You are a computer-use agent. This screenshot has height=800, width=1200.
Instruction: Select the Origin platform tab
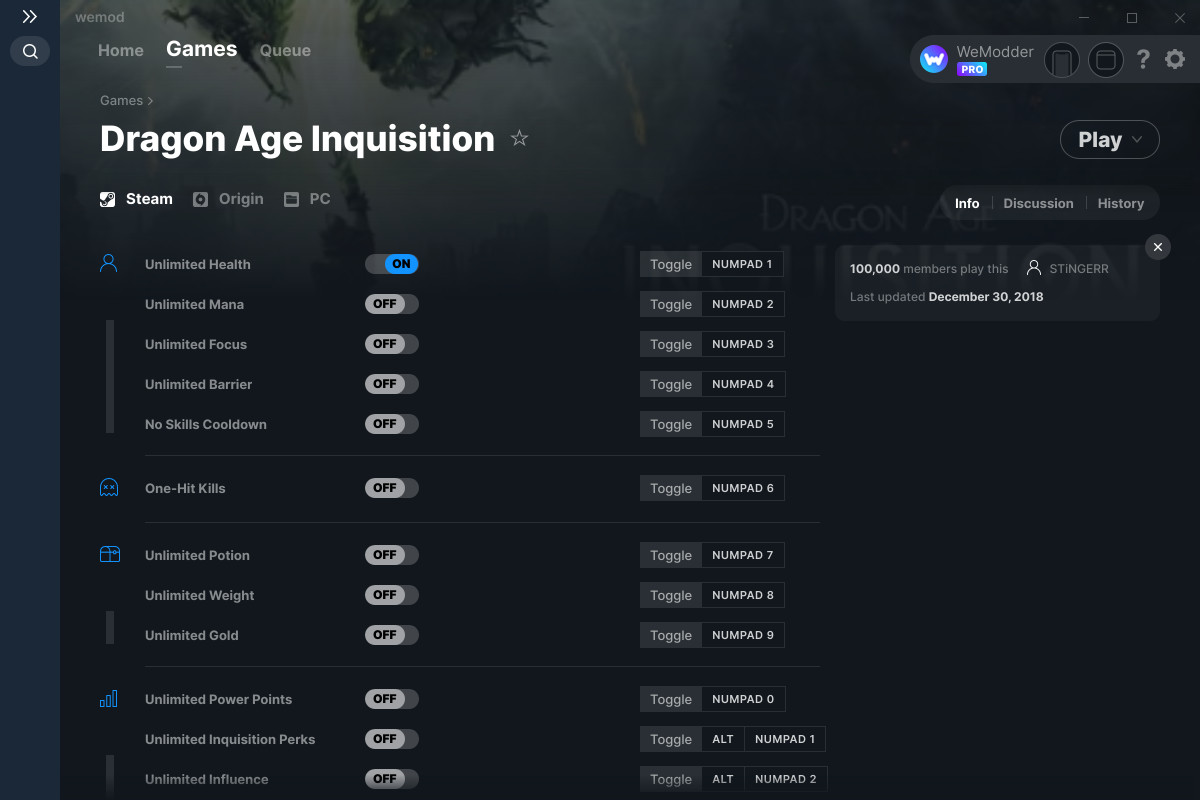[x=228, y=199]
